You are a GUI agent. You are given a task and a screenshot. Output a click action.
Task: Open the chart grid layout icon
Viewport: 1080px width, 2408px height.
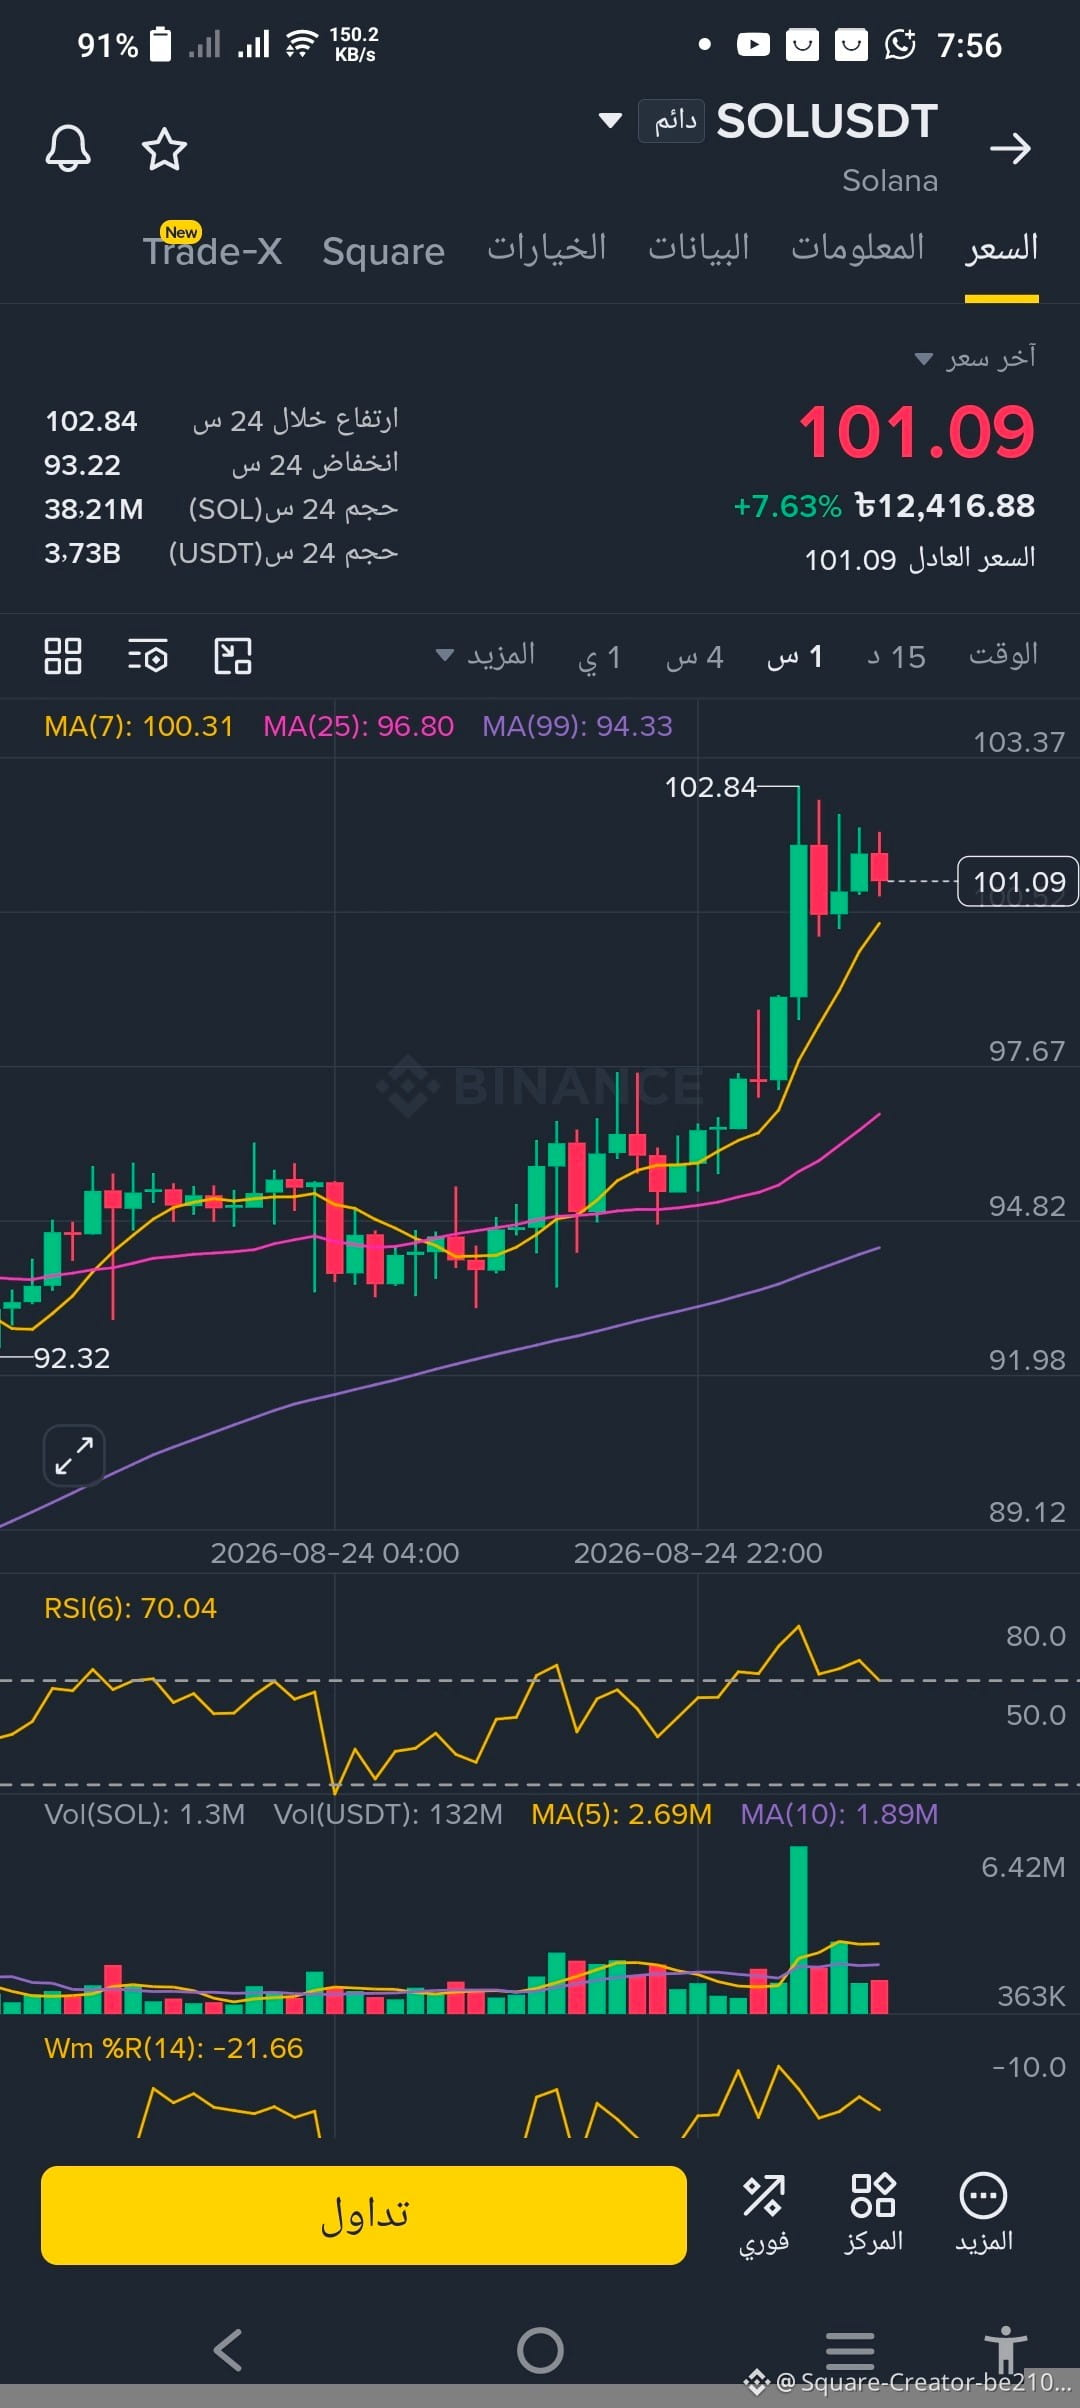tap(63, 656)
